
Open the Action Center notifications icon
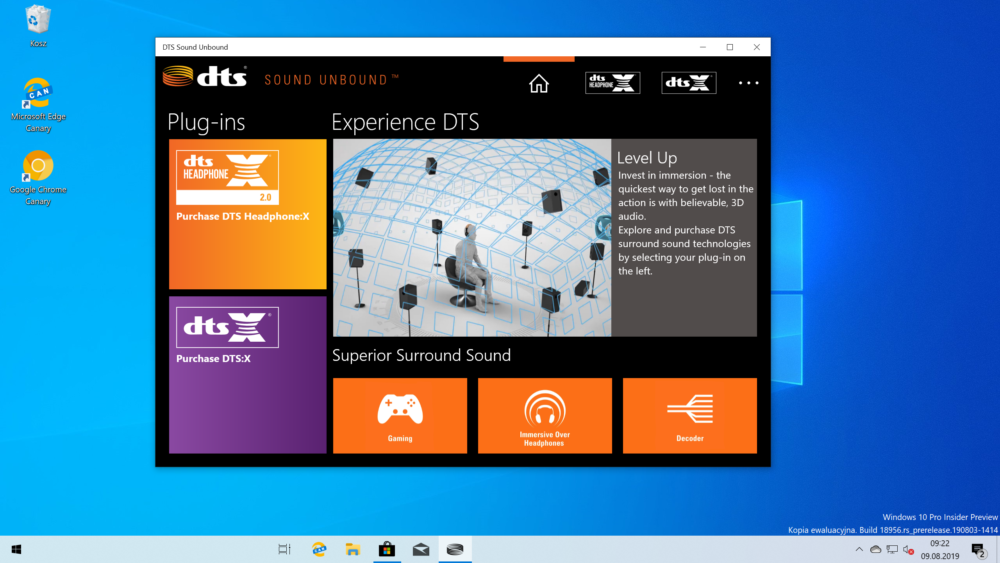click(x=979, y=550)
